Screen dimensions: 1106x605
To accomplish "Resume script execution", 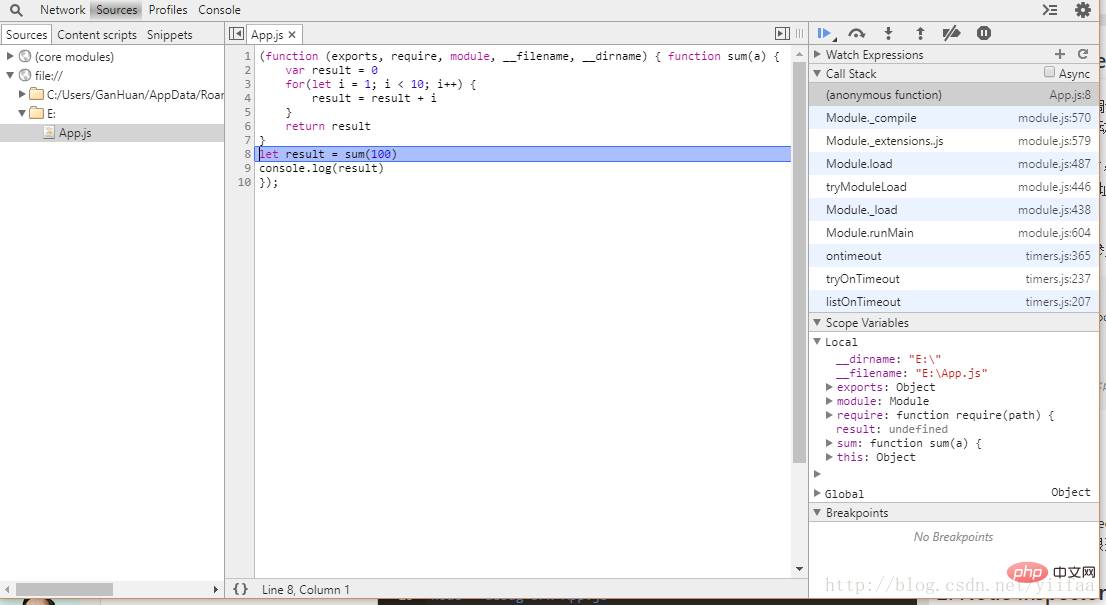I will click(824, 33).
